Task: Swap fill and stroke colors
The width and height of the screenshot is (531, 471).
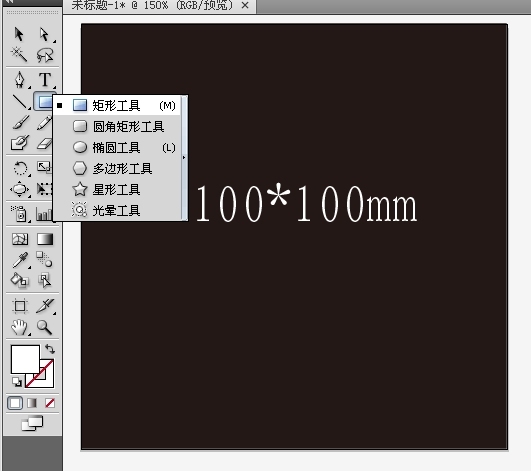Action: pyautogui.click(x=50, y=349)
